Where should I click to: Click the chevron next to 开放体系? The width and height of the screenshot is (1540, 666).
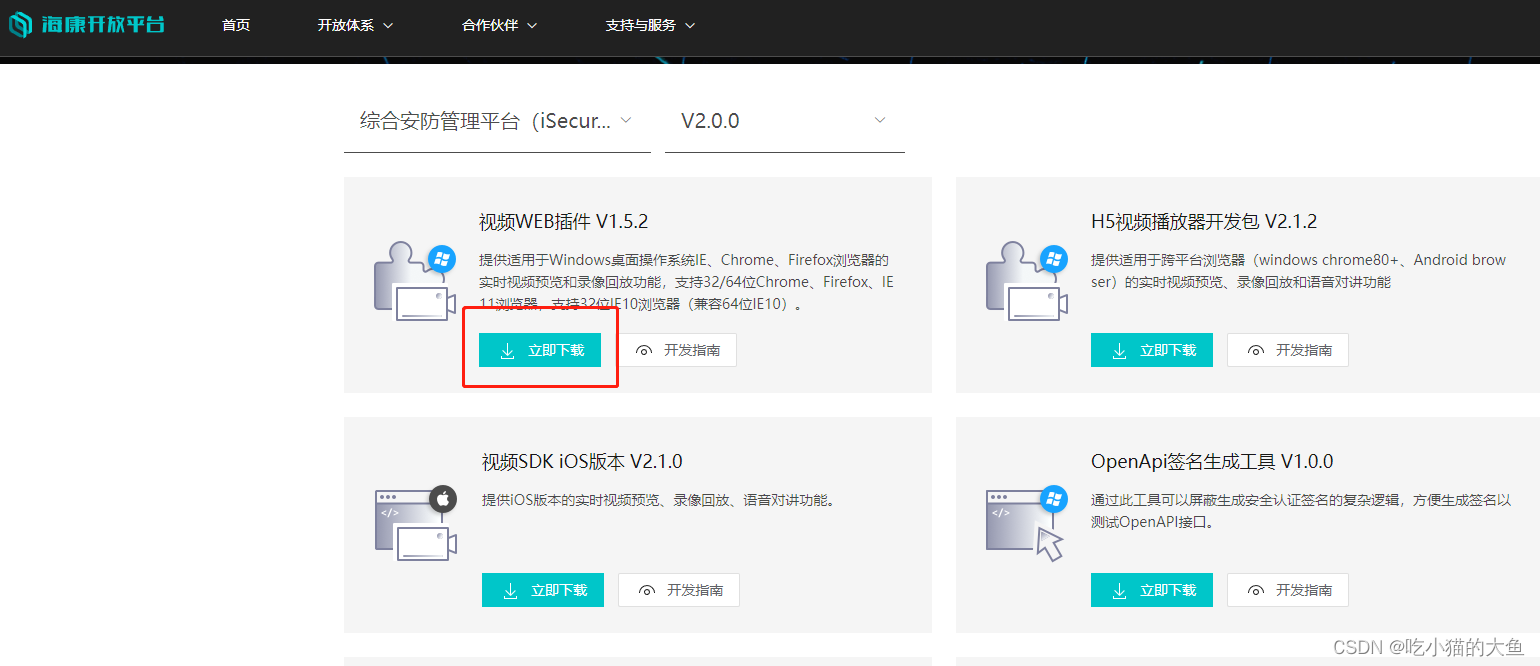pyautogui.click(x=388, y=25)
